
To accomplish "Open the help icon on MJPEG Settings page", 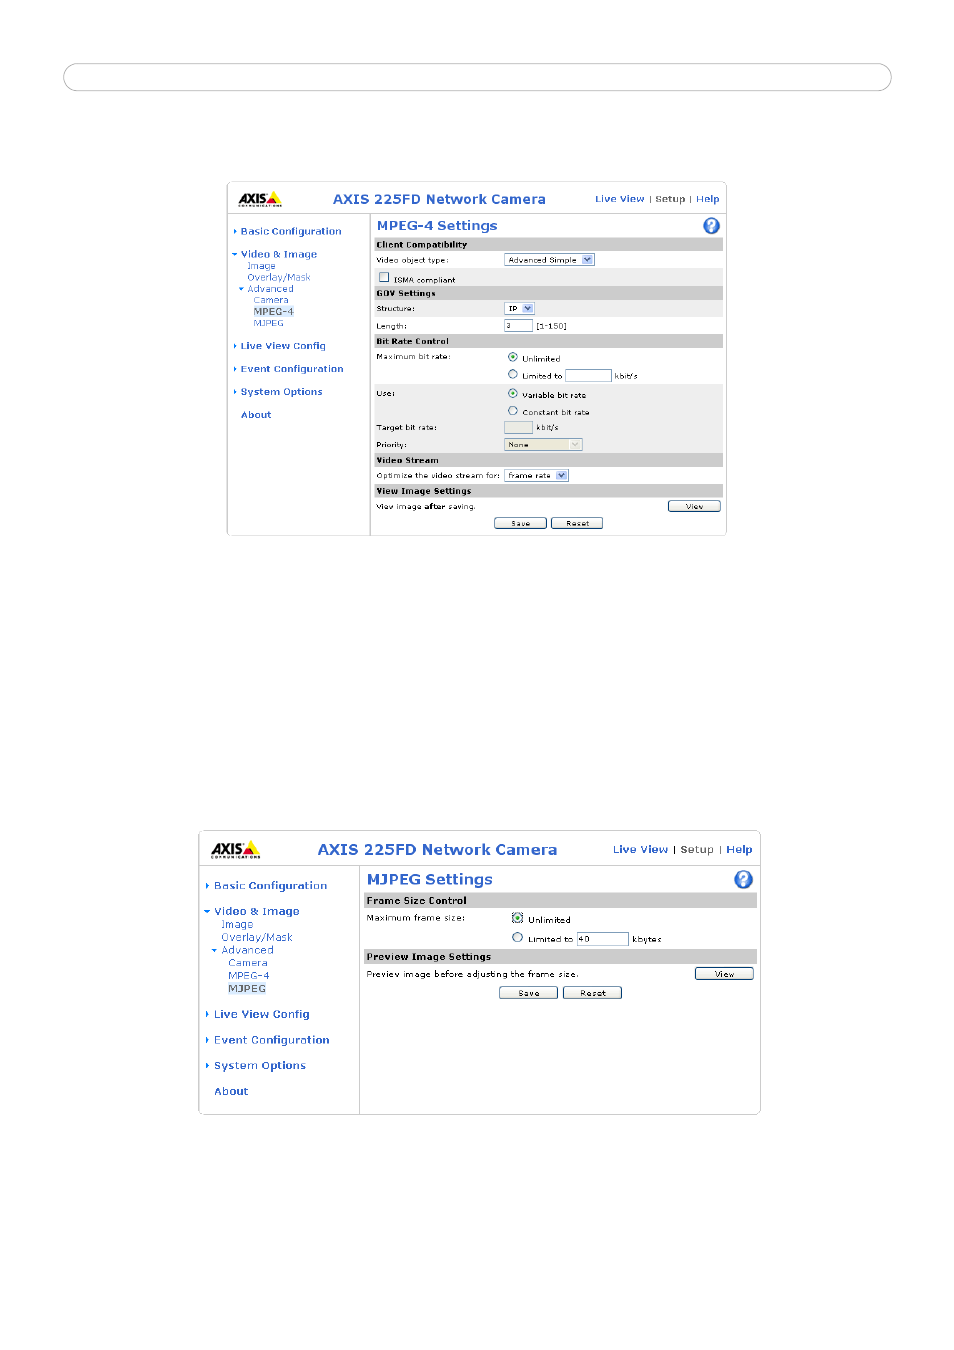I will click(x=743, y=879).
